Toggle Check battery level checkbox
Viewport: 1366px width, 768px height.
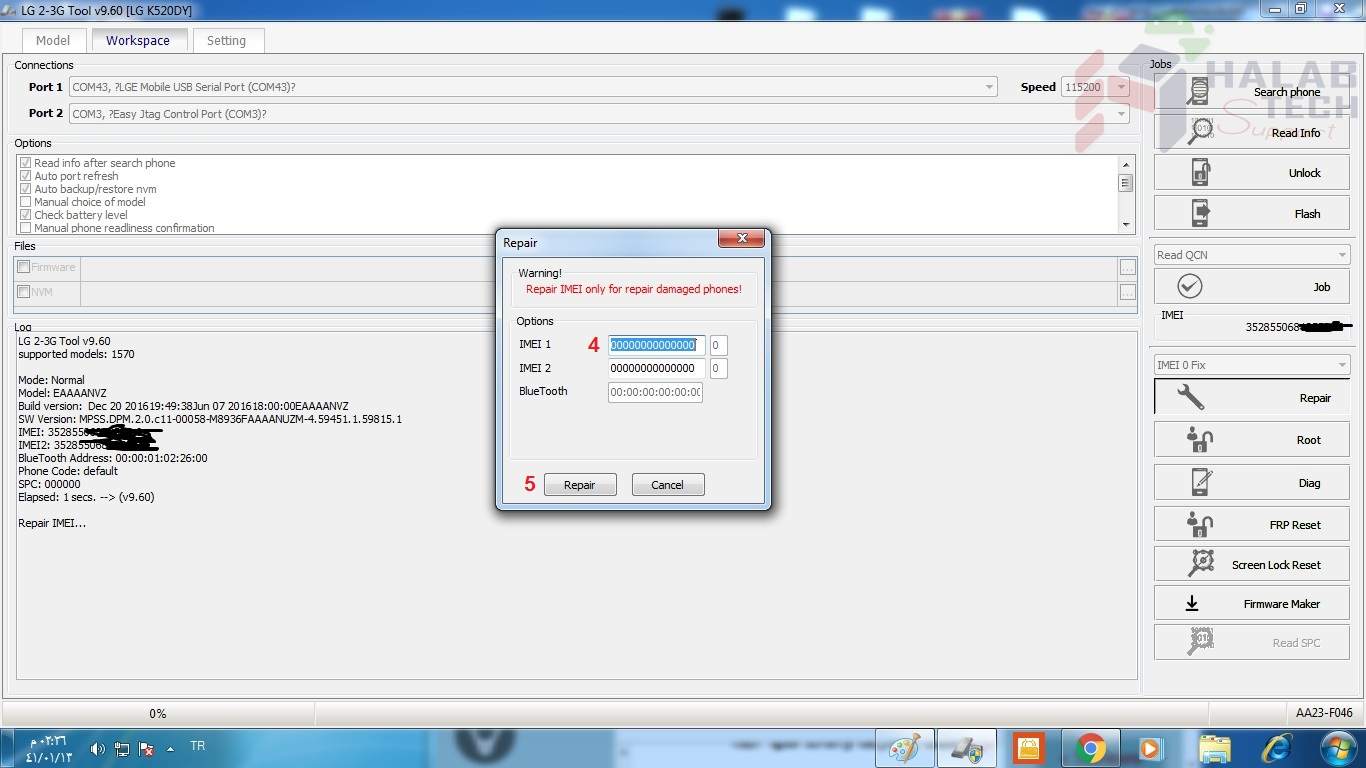[x=26, y=215]
